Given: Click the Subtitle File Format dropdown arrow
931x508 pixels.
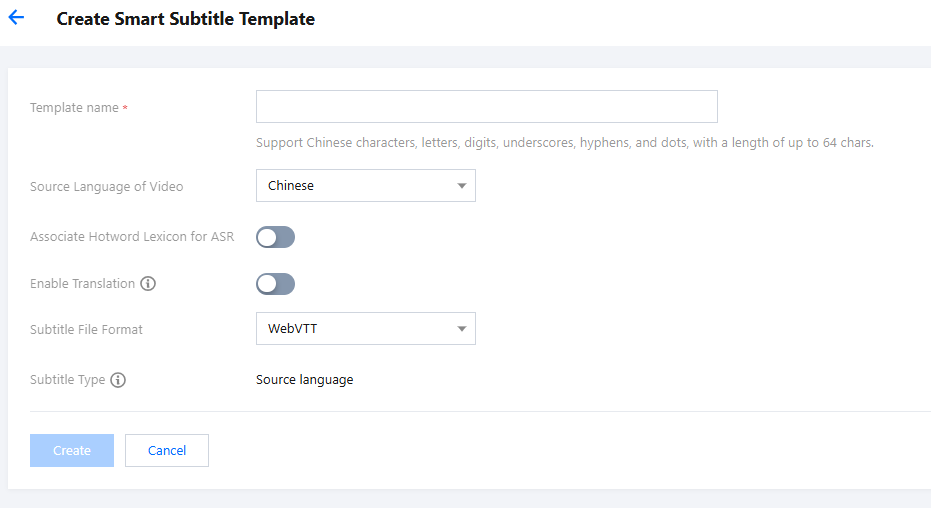Looking at the screenshot, I should tap(461, 329).
